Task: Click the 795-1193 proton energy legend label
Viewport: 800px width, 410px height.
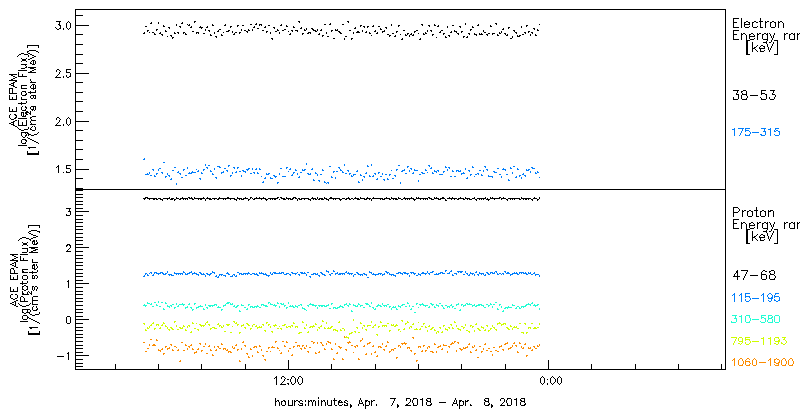Action: (x=759, y=341)
